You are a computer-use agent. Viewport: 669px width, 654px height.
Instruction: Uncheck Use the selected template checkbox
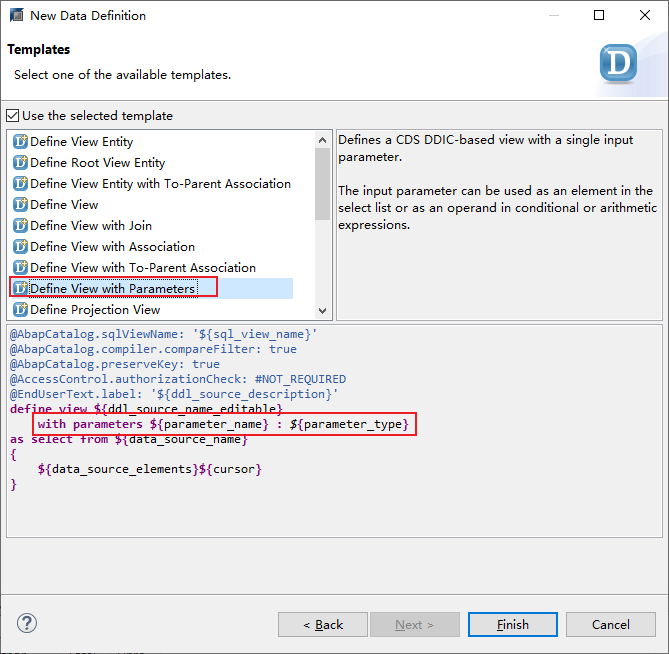pyautogui.click(x=13, y=116)
